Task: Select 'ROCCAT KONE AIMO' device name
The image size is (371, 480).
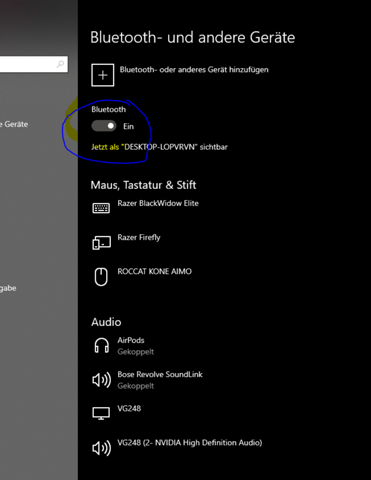Action: click(x=155, y=271)
